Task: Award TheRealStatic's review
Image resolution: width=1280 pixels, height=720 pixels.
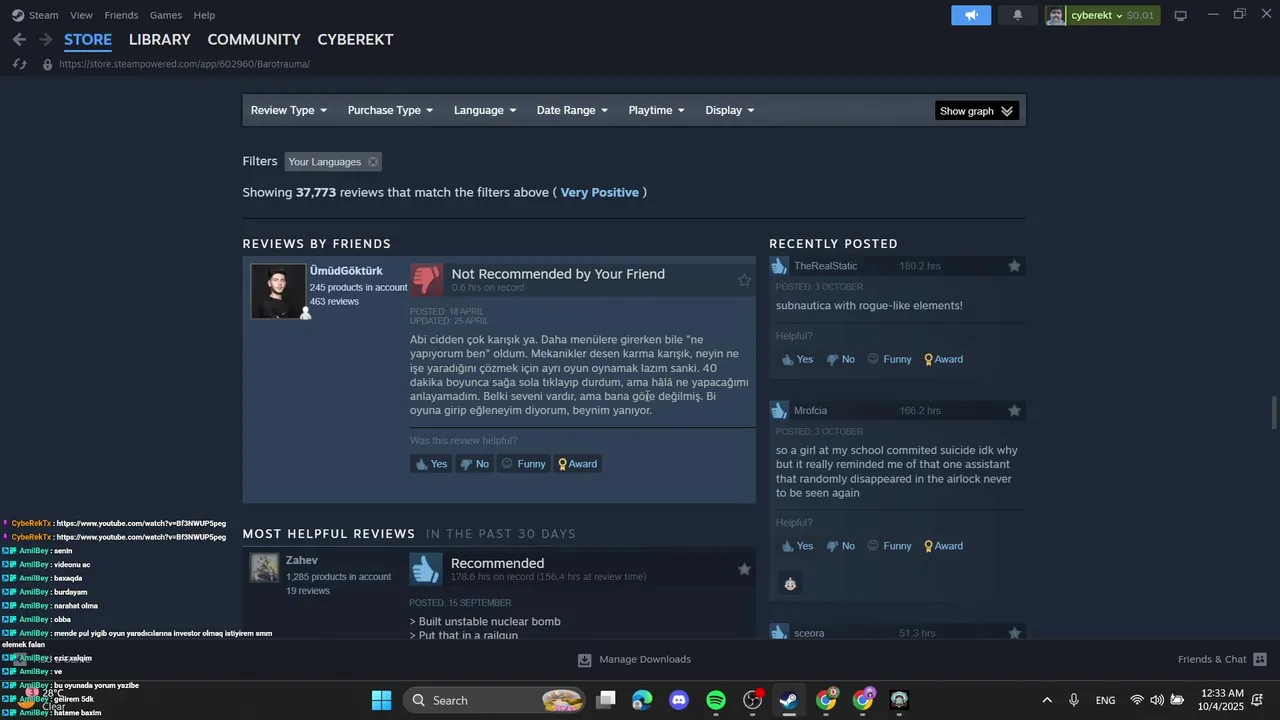Action: coord(944,359)
